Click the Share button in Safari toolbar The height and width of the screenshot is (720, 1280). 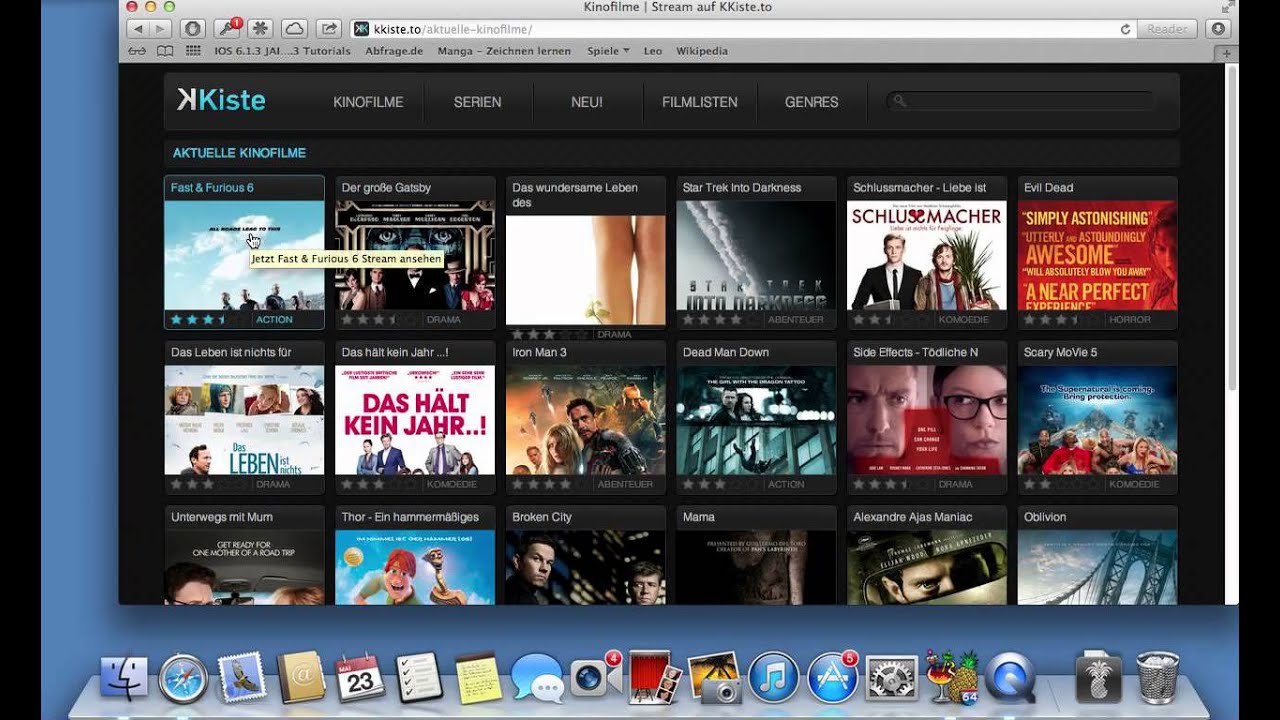(x=328, y=29)
